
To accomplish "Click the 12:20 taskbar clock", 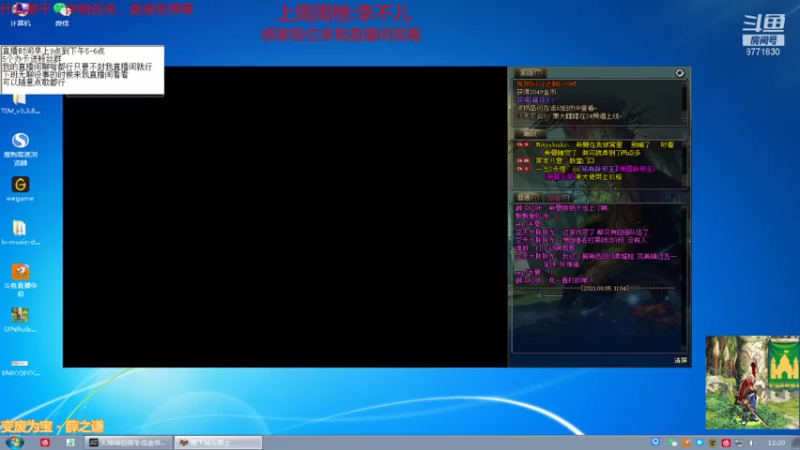I will point(776,443).
